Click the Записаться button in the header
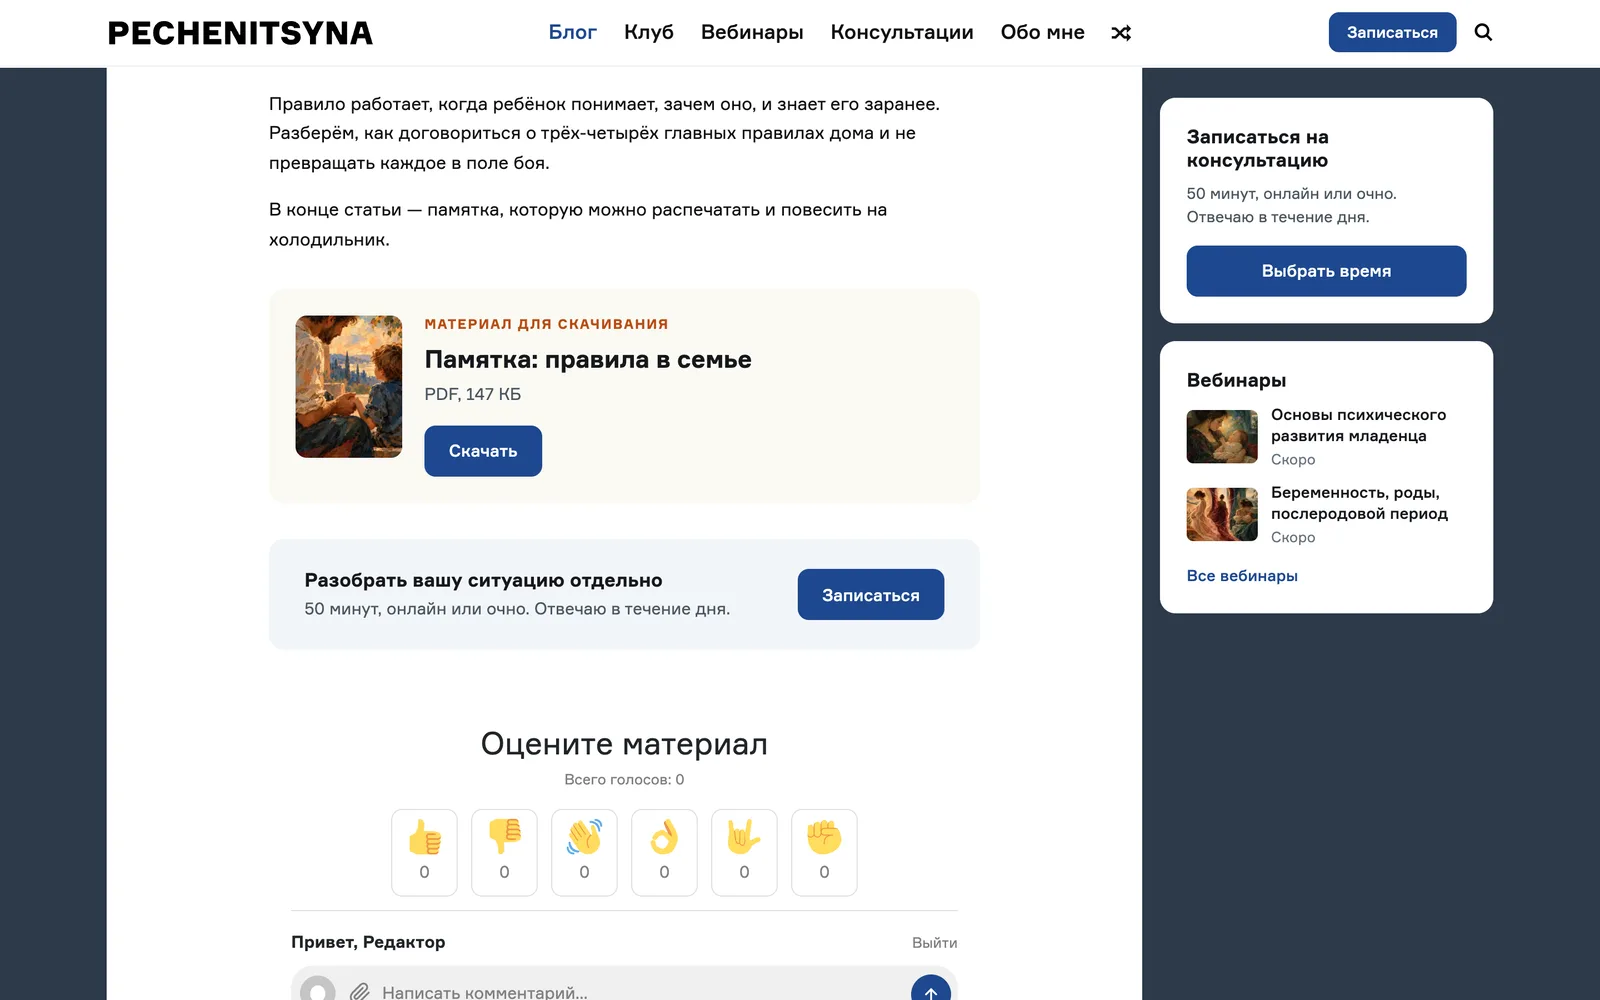 click(x=1392, y=32)
